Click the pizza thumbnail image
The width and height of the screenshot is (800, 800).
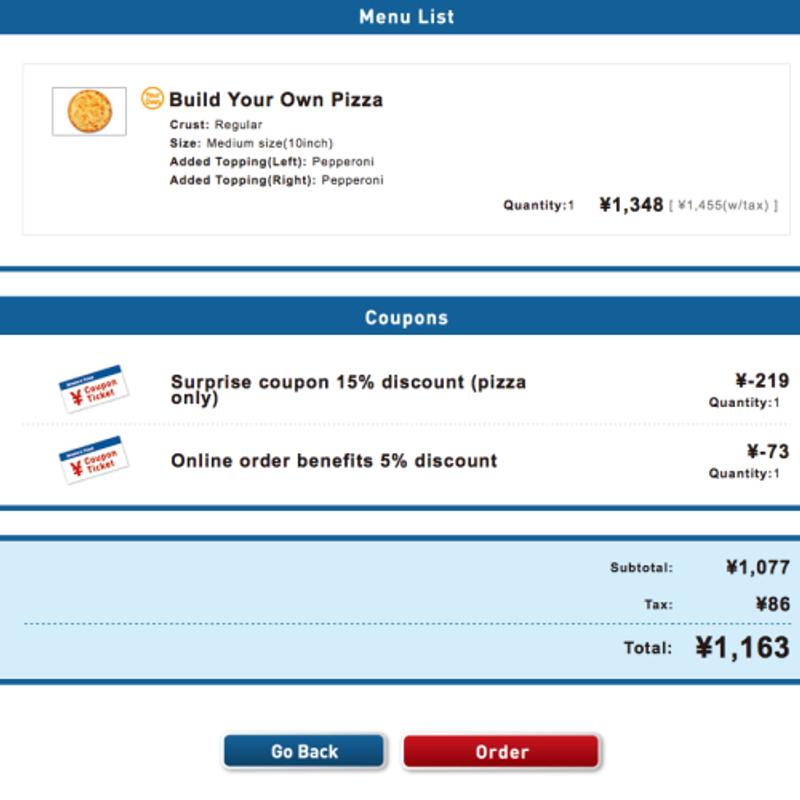click(x=89, y=111)
